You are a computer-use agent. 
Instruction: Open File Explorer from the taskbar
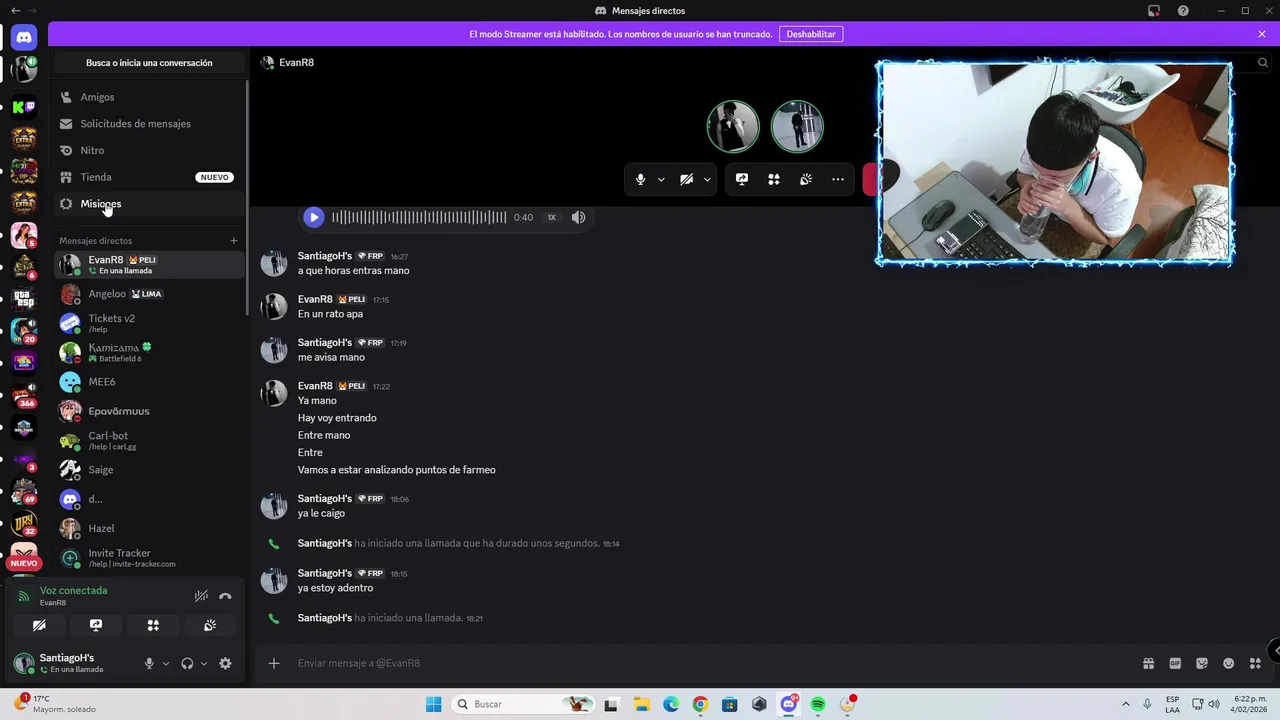coord(641,704)
